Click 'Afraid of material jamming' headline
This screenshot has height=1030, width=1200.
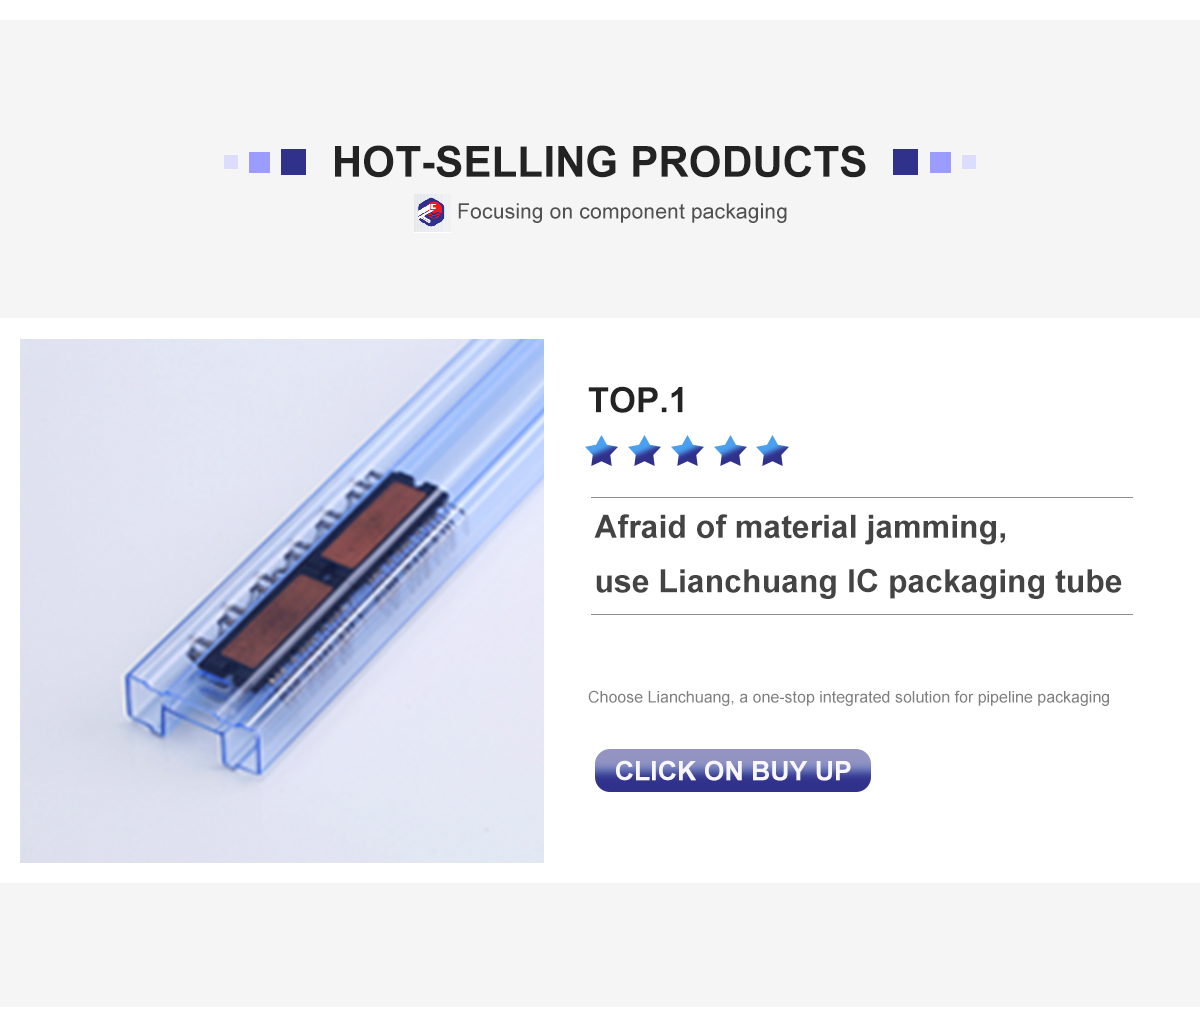click(801, 528)
